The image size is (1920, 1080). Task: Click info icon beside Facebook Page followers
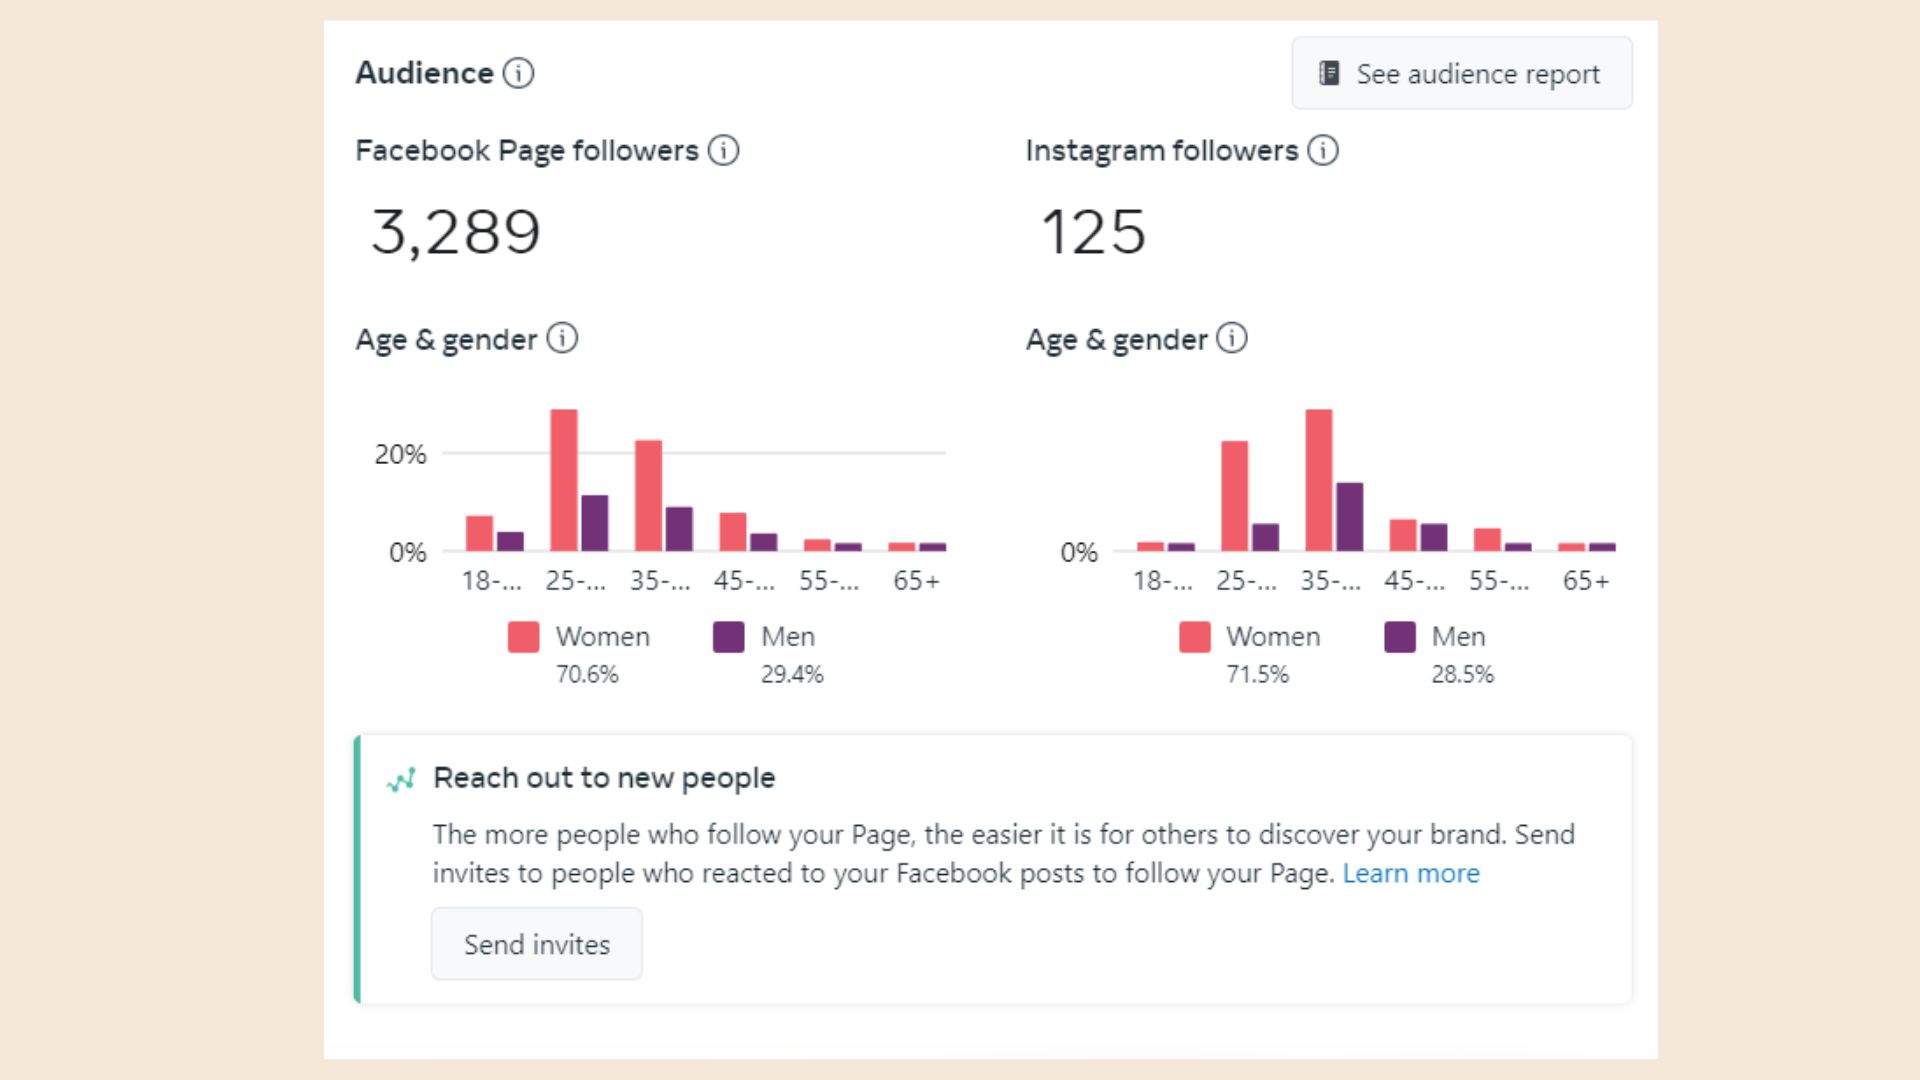coord(723,150)
